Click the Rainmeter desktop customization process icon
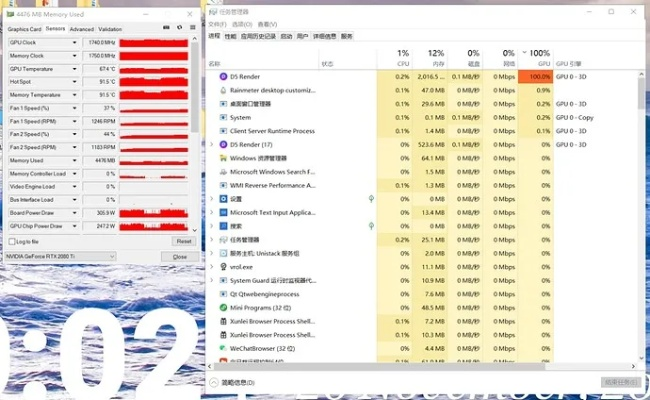Screen dimensions: 650x400 click(x=223, y=90)
